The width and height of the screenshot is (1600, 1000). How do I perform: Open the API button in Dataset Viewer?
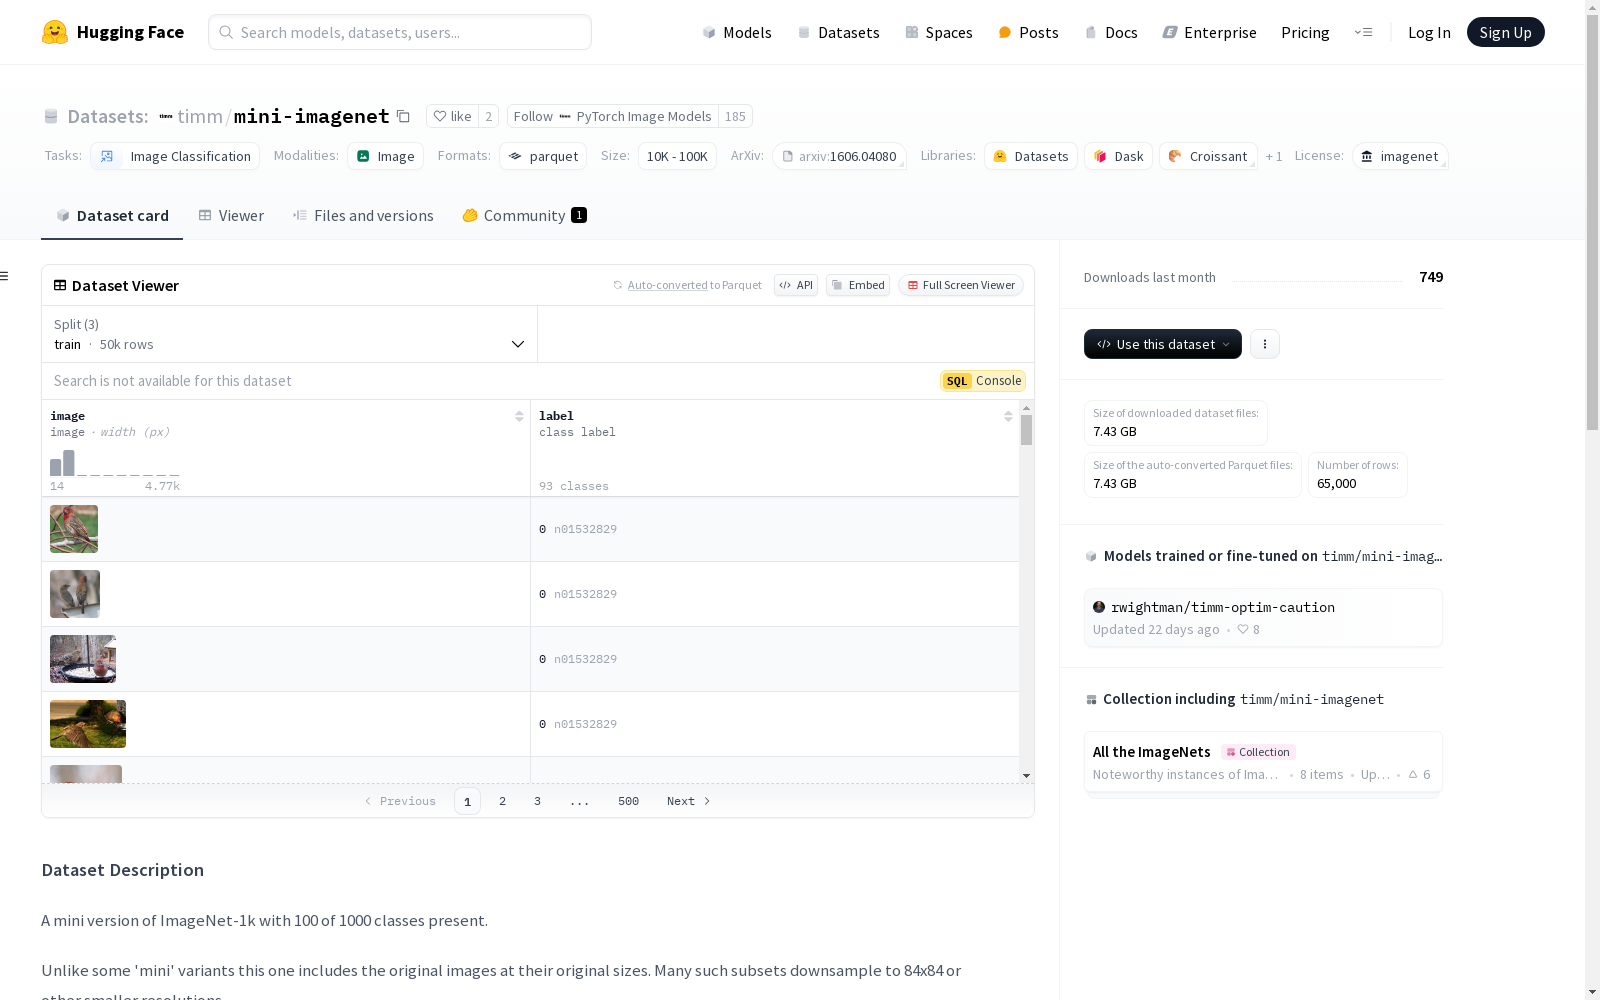coord(796,285)
